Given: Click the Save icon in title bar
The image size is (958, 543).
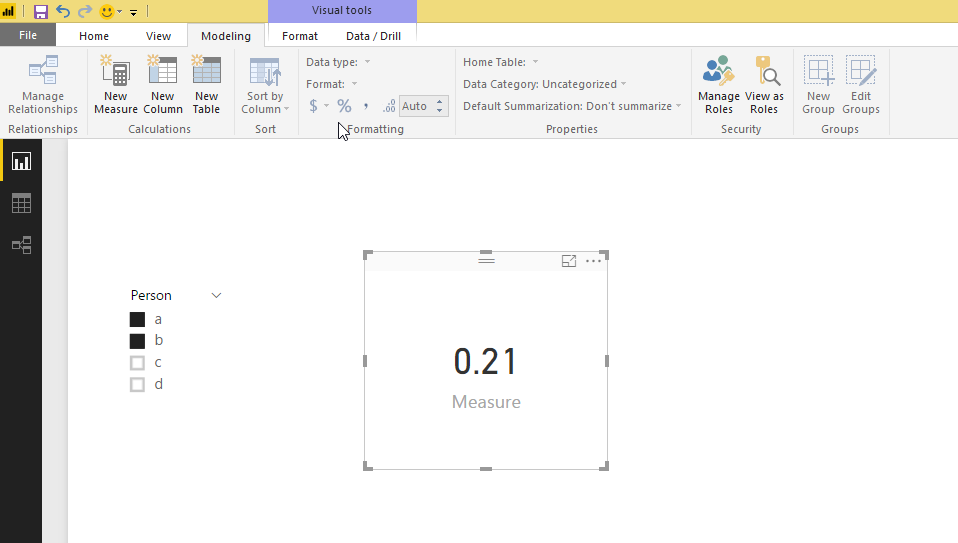Looking at the screenshot, I should [41, 11].
